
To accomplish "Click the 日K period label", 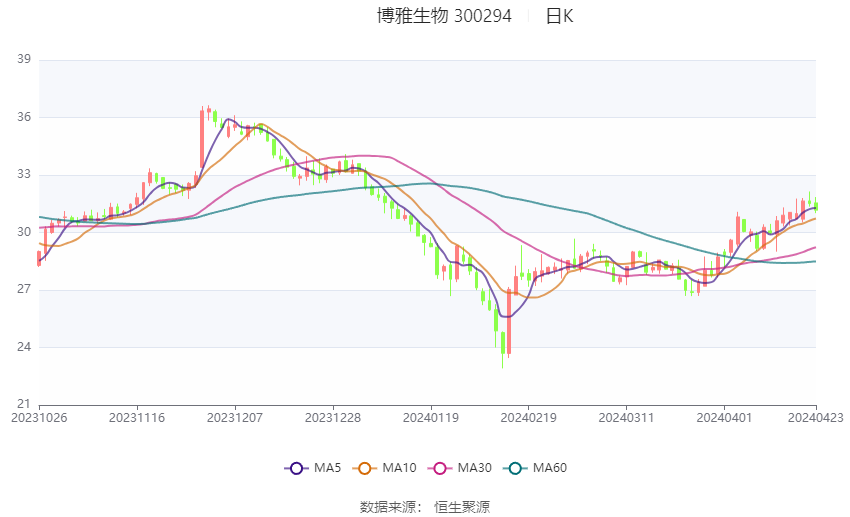I will [559, 16].
